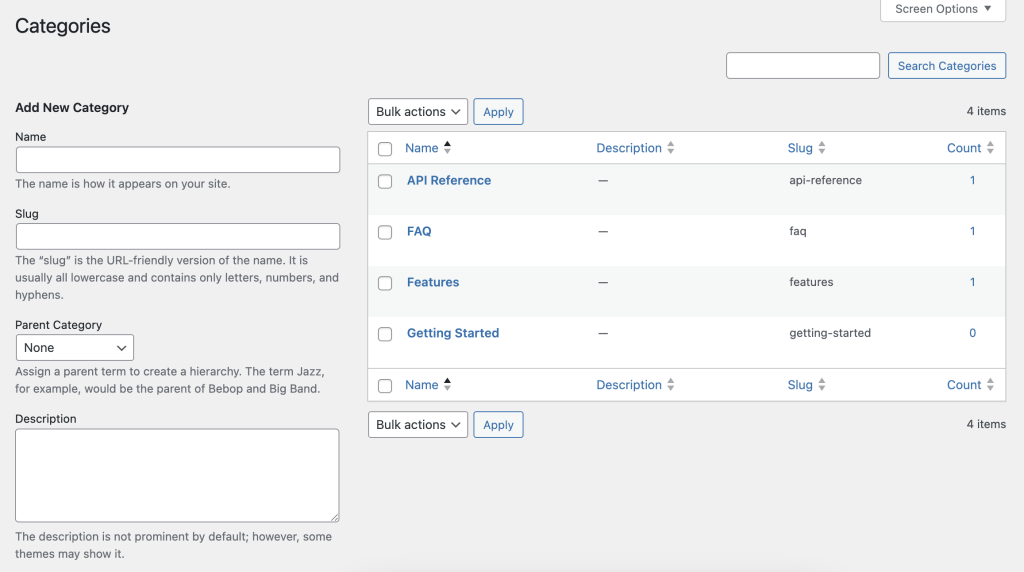
Task: Check the API Reference category checkbox
Action: coord(385,182)
